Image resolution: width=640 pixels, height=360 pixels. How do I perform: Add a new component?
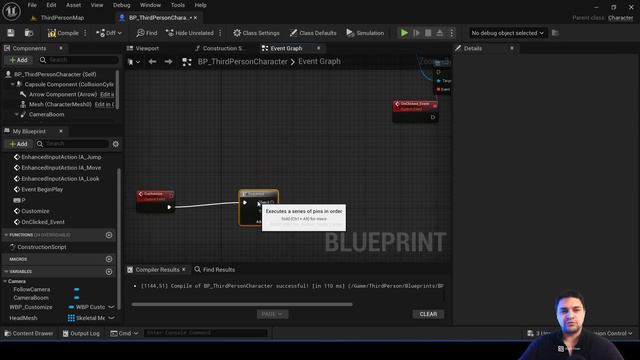coord(18,60)
